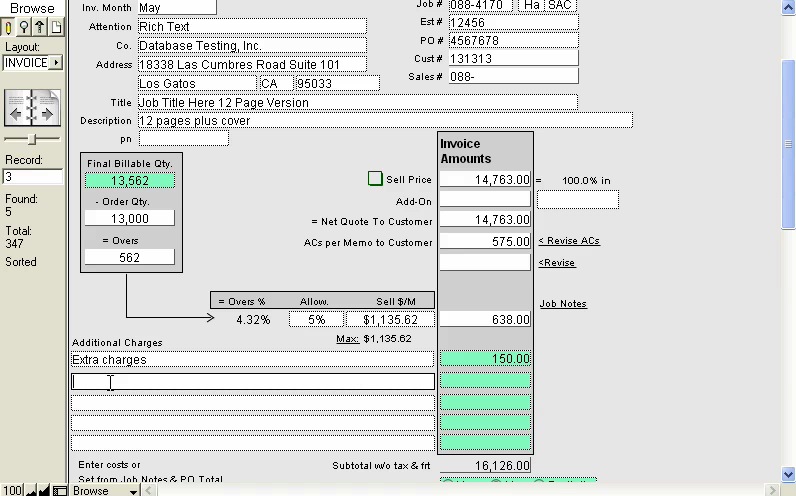Screen dimensions: 796x496
Task: Click the green 150.00 charge amount
Action: pos(485,359)
